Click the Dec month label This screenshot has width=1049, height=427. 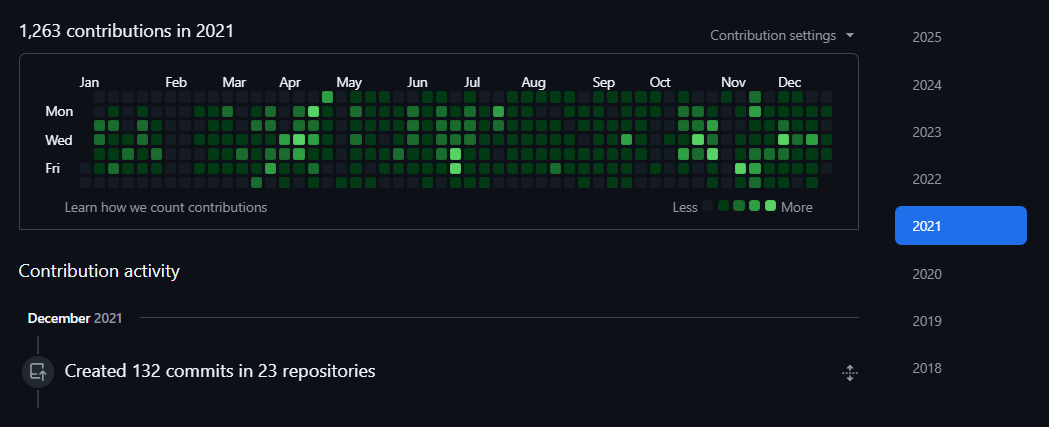[789, 82]
